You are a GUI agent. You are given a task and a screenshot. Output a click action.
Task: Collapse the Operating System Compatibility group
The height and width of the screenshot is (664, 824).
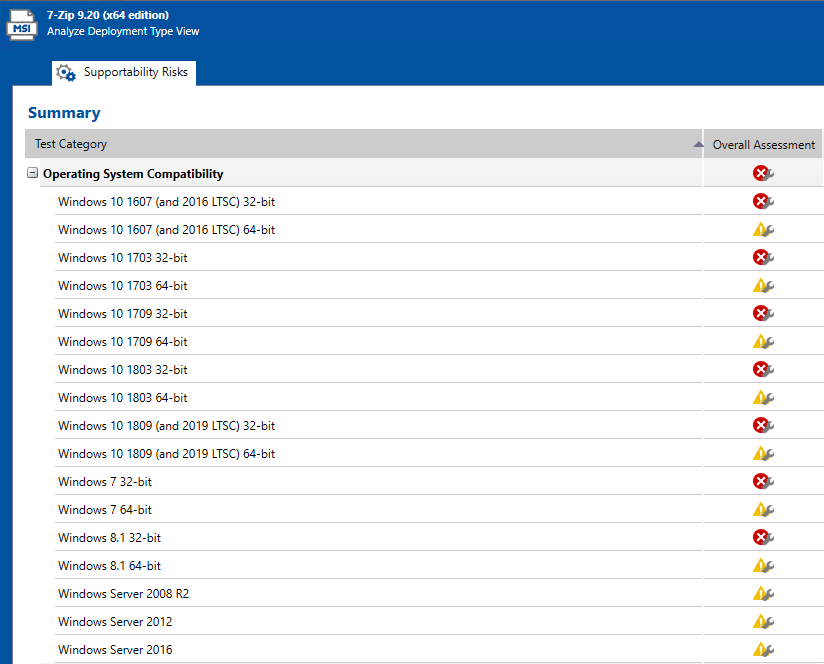click(x=33, y=174)
